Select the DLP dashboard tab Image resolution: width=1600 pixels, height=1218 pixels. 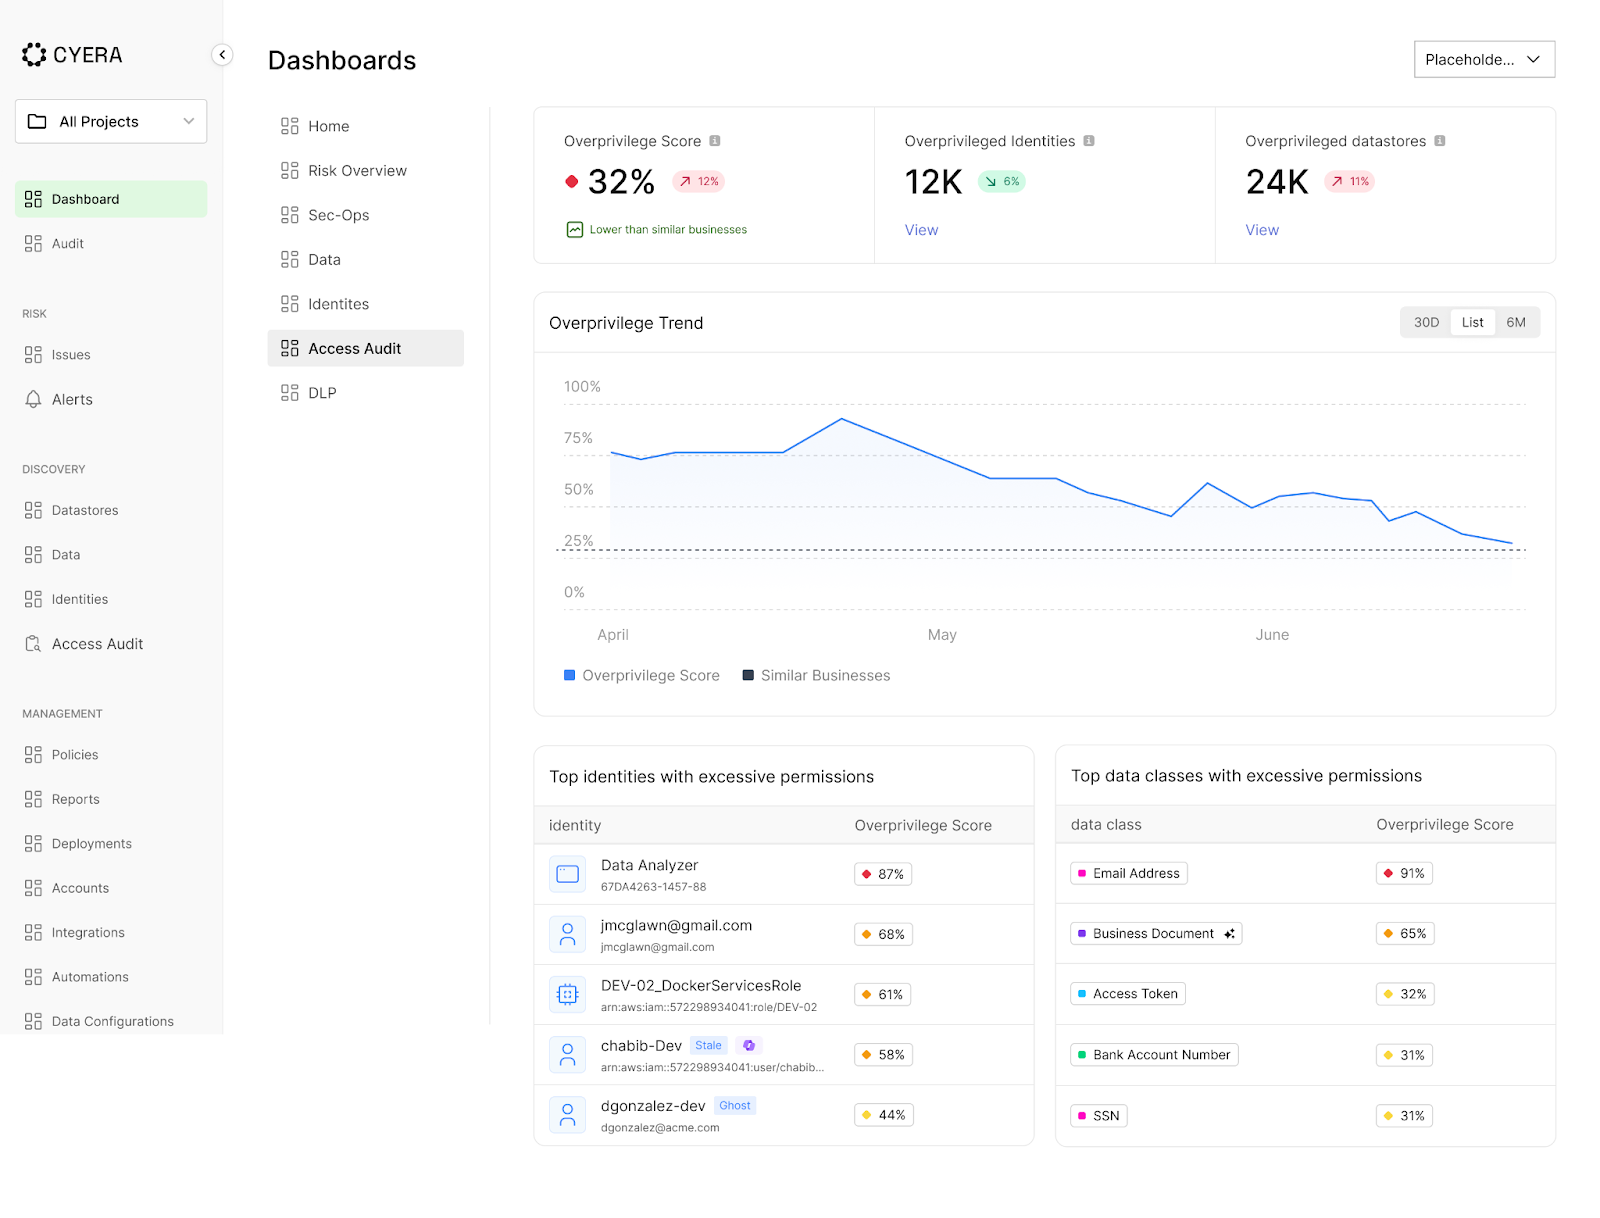[321, 392]
